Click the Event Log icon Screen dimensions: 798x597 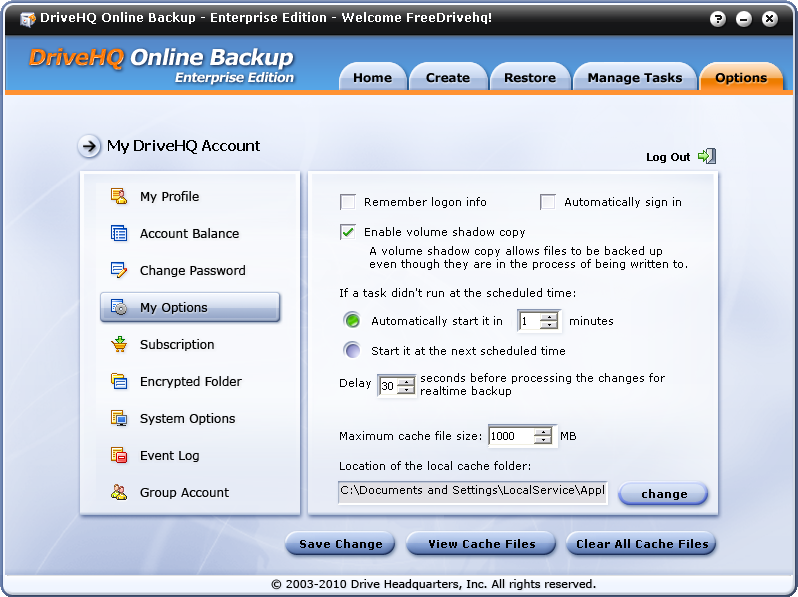click(x=119, y=455)
